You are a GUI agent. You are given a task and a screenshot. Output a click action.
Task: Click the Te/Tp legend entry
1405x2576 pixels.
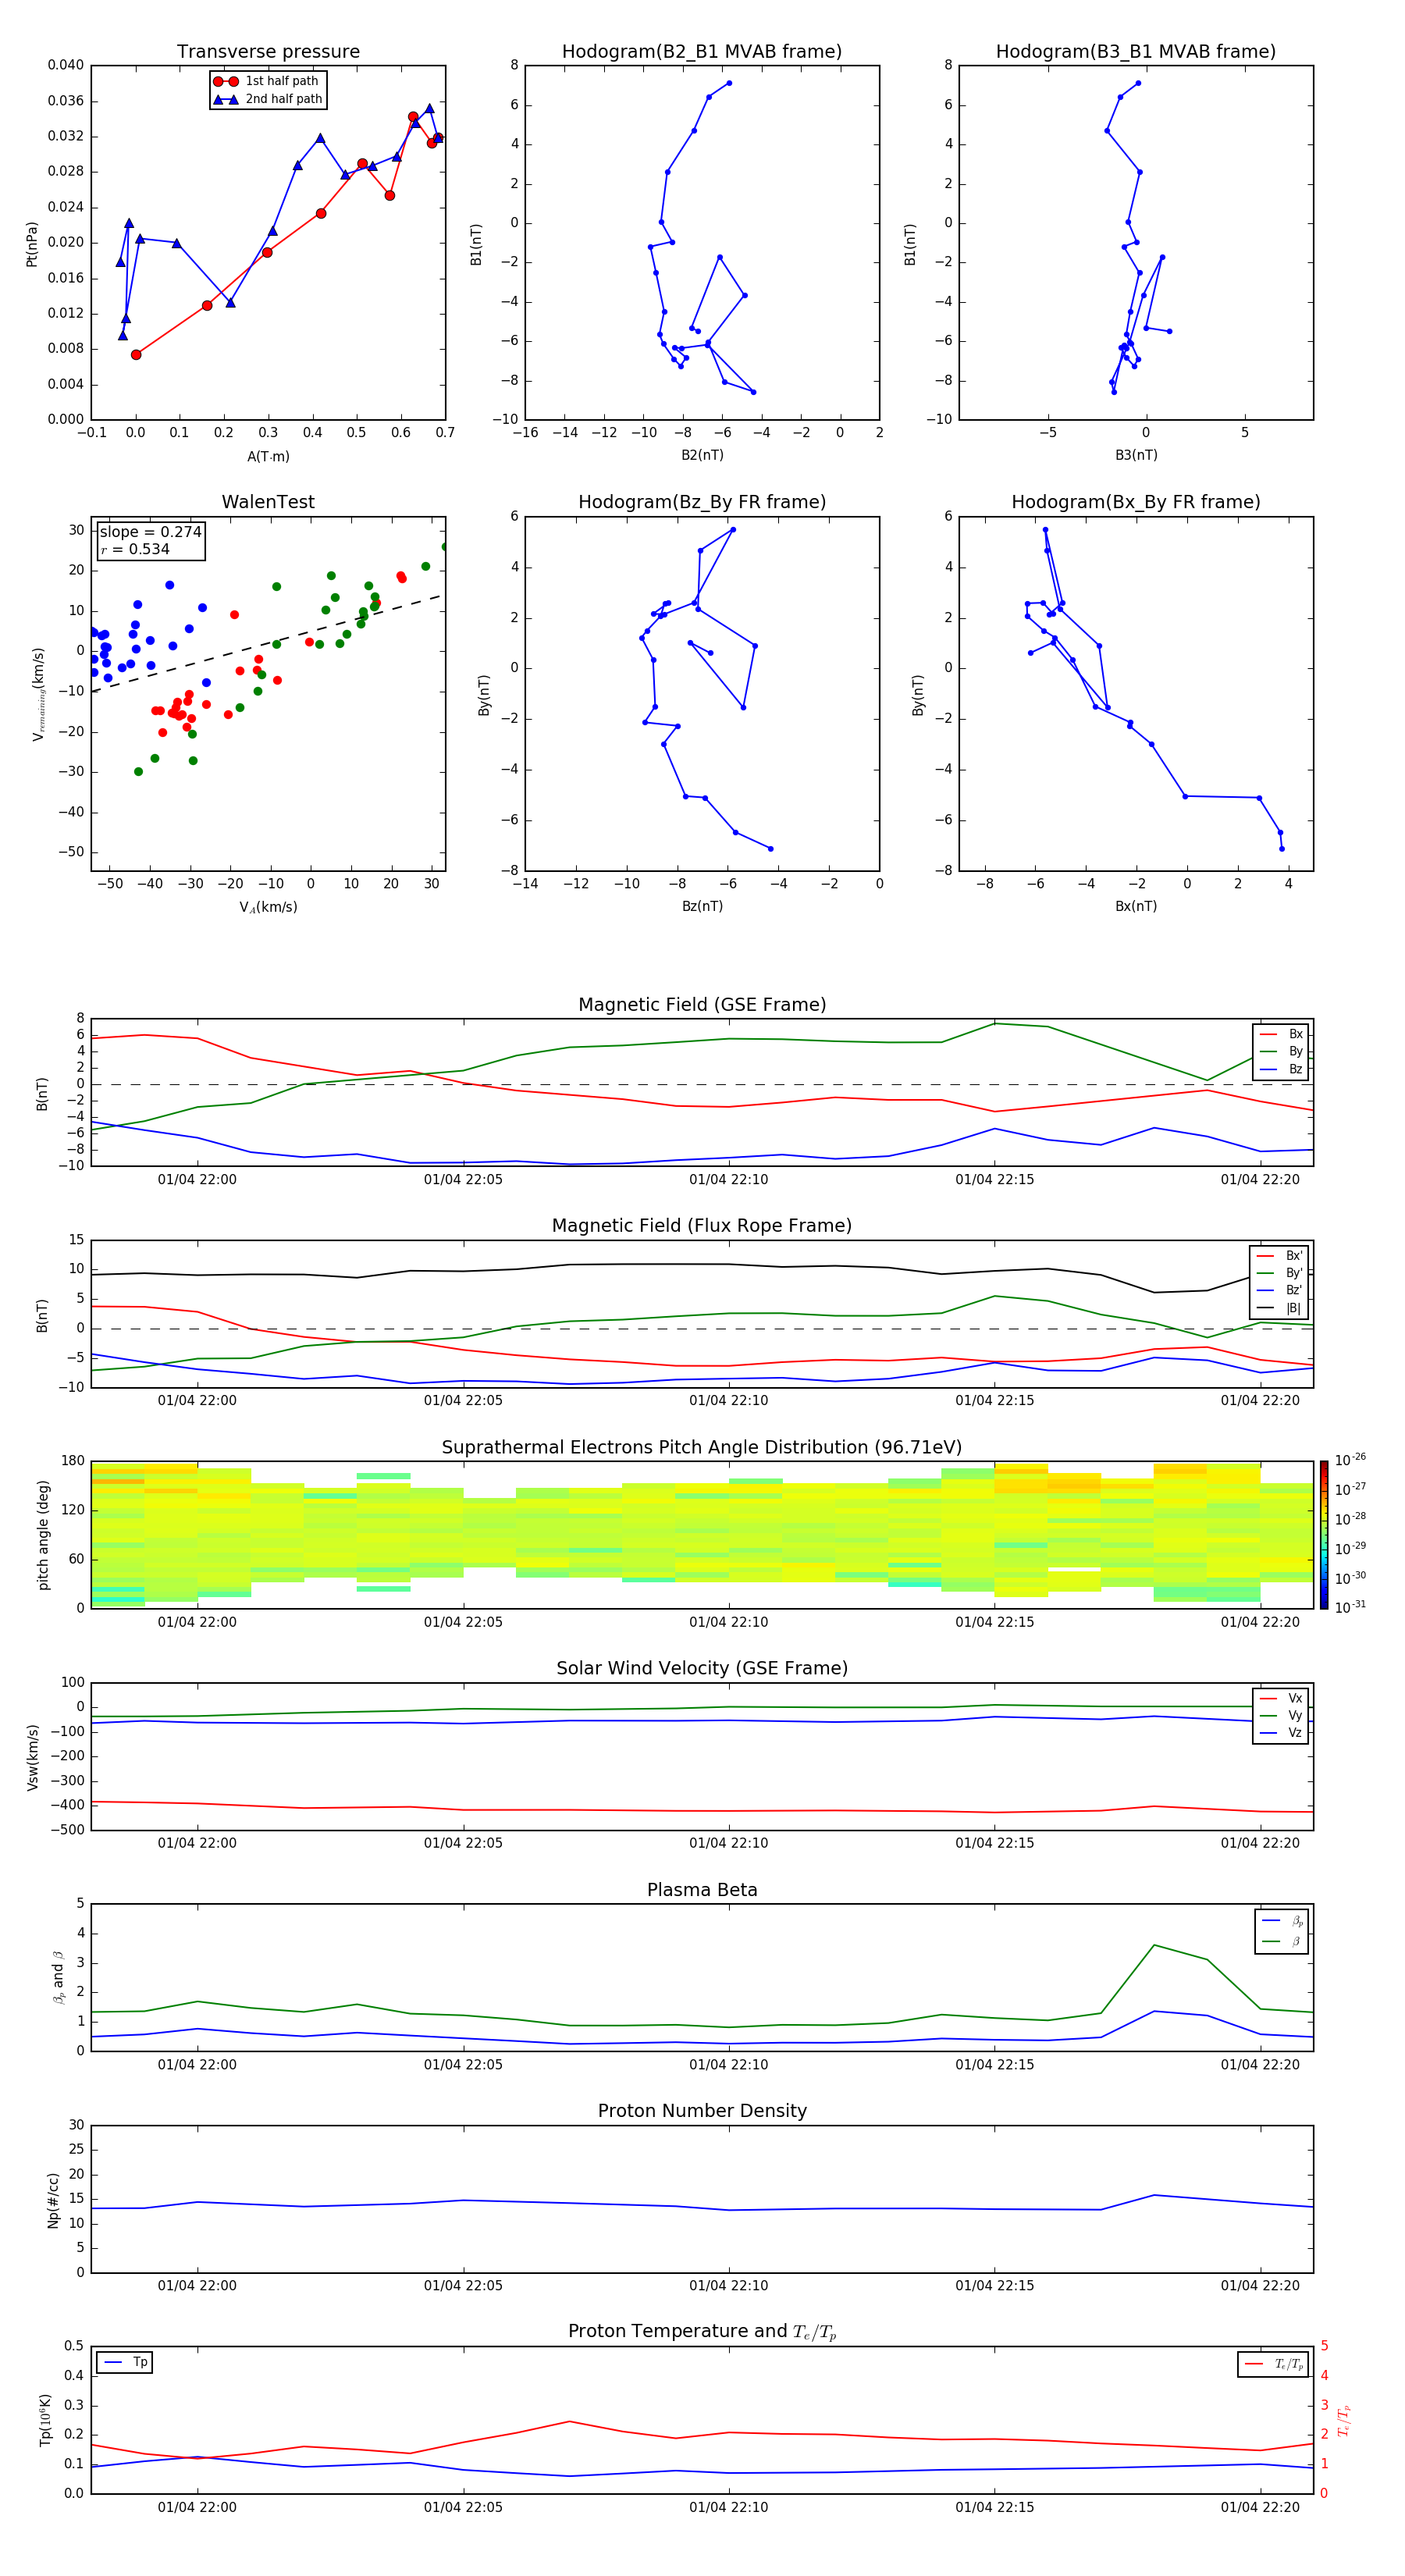coord(1275,2364)
